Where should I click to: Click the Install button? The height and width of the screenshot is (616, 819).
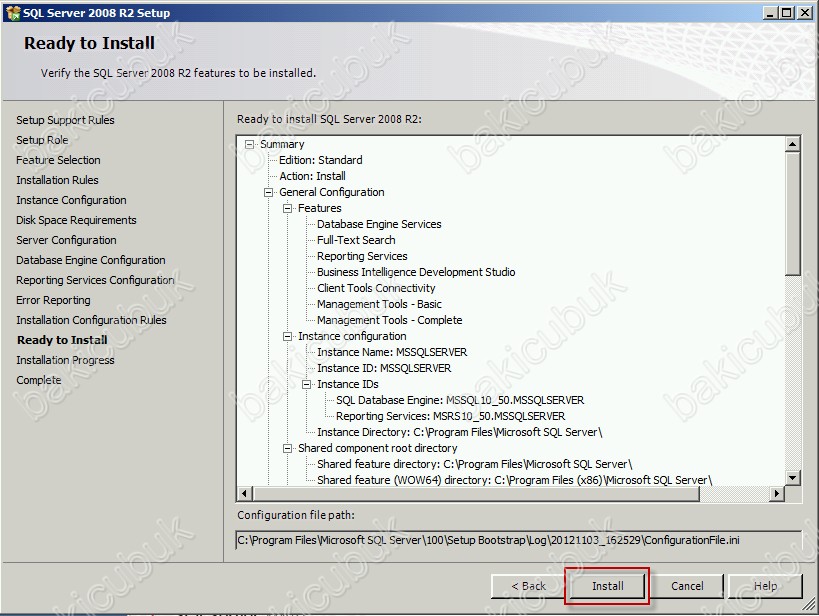pos(607,586)
